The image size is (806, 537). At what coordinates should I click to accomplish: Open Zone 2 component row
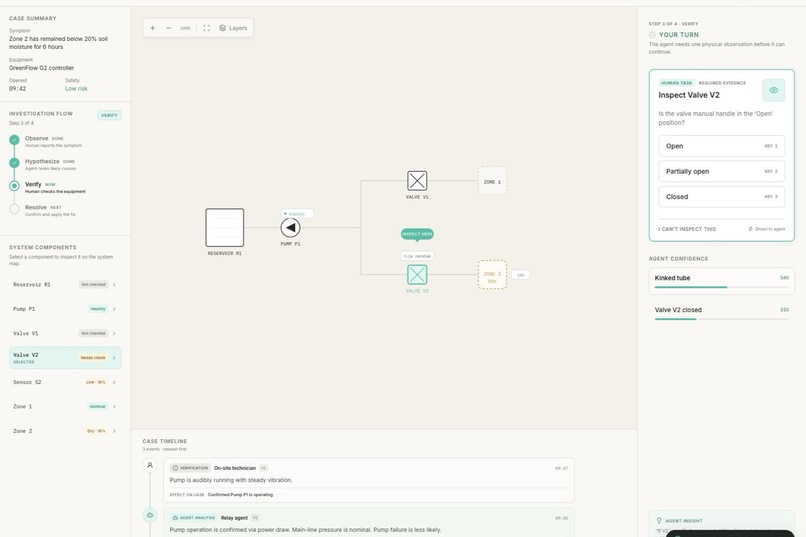65,431
